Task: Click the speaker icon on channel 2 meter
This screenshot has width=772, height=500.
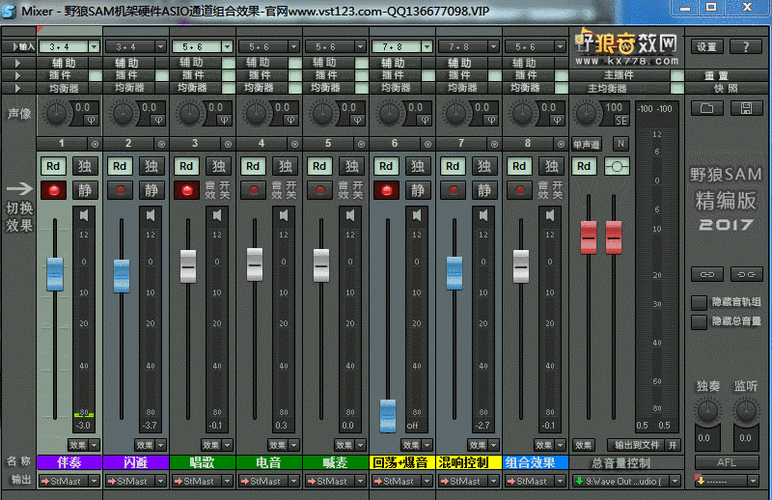Action: point(151,215)
